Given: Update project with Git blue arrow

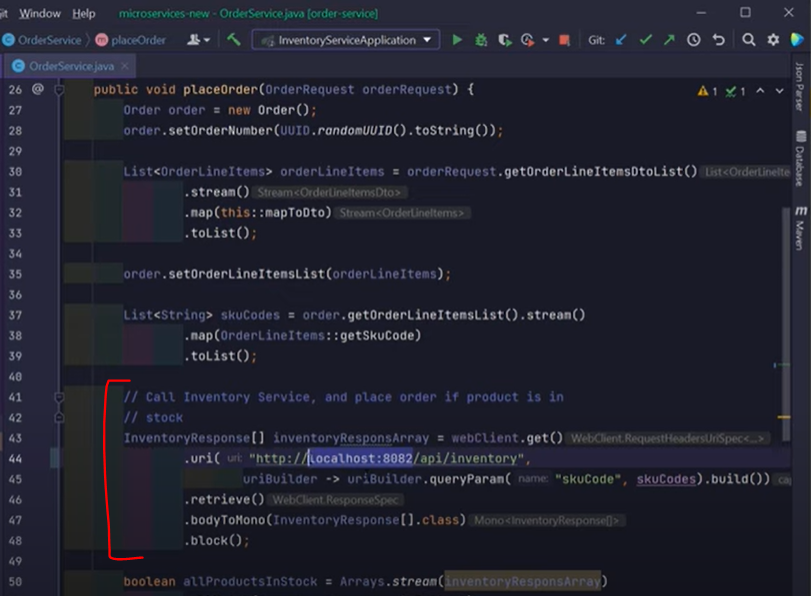Looking at the screenshot, I should tap(621, 40).
